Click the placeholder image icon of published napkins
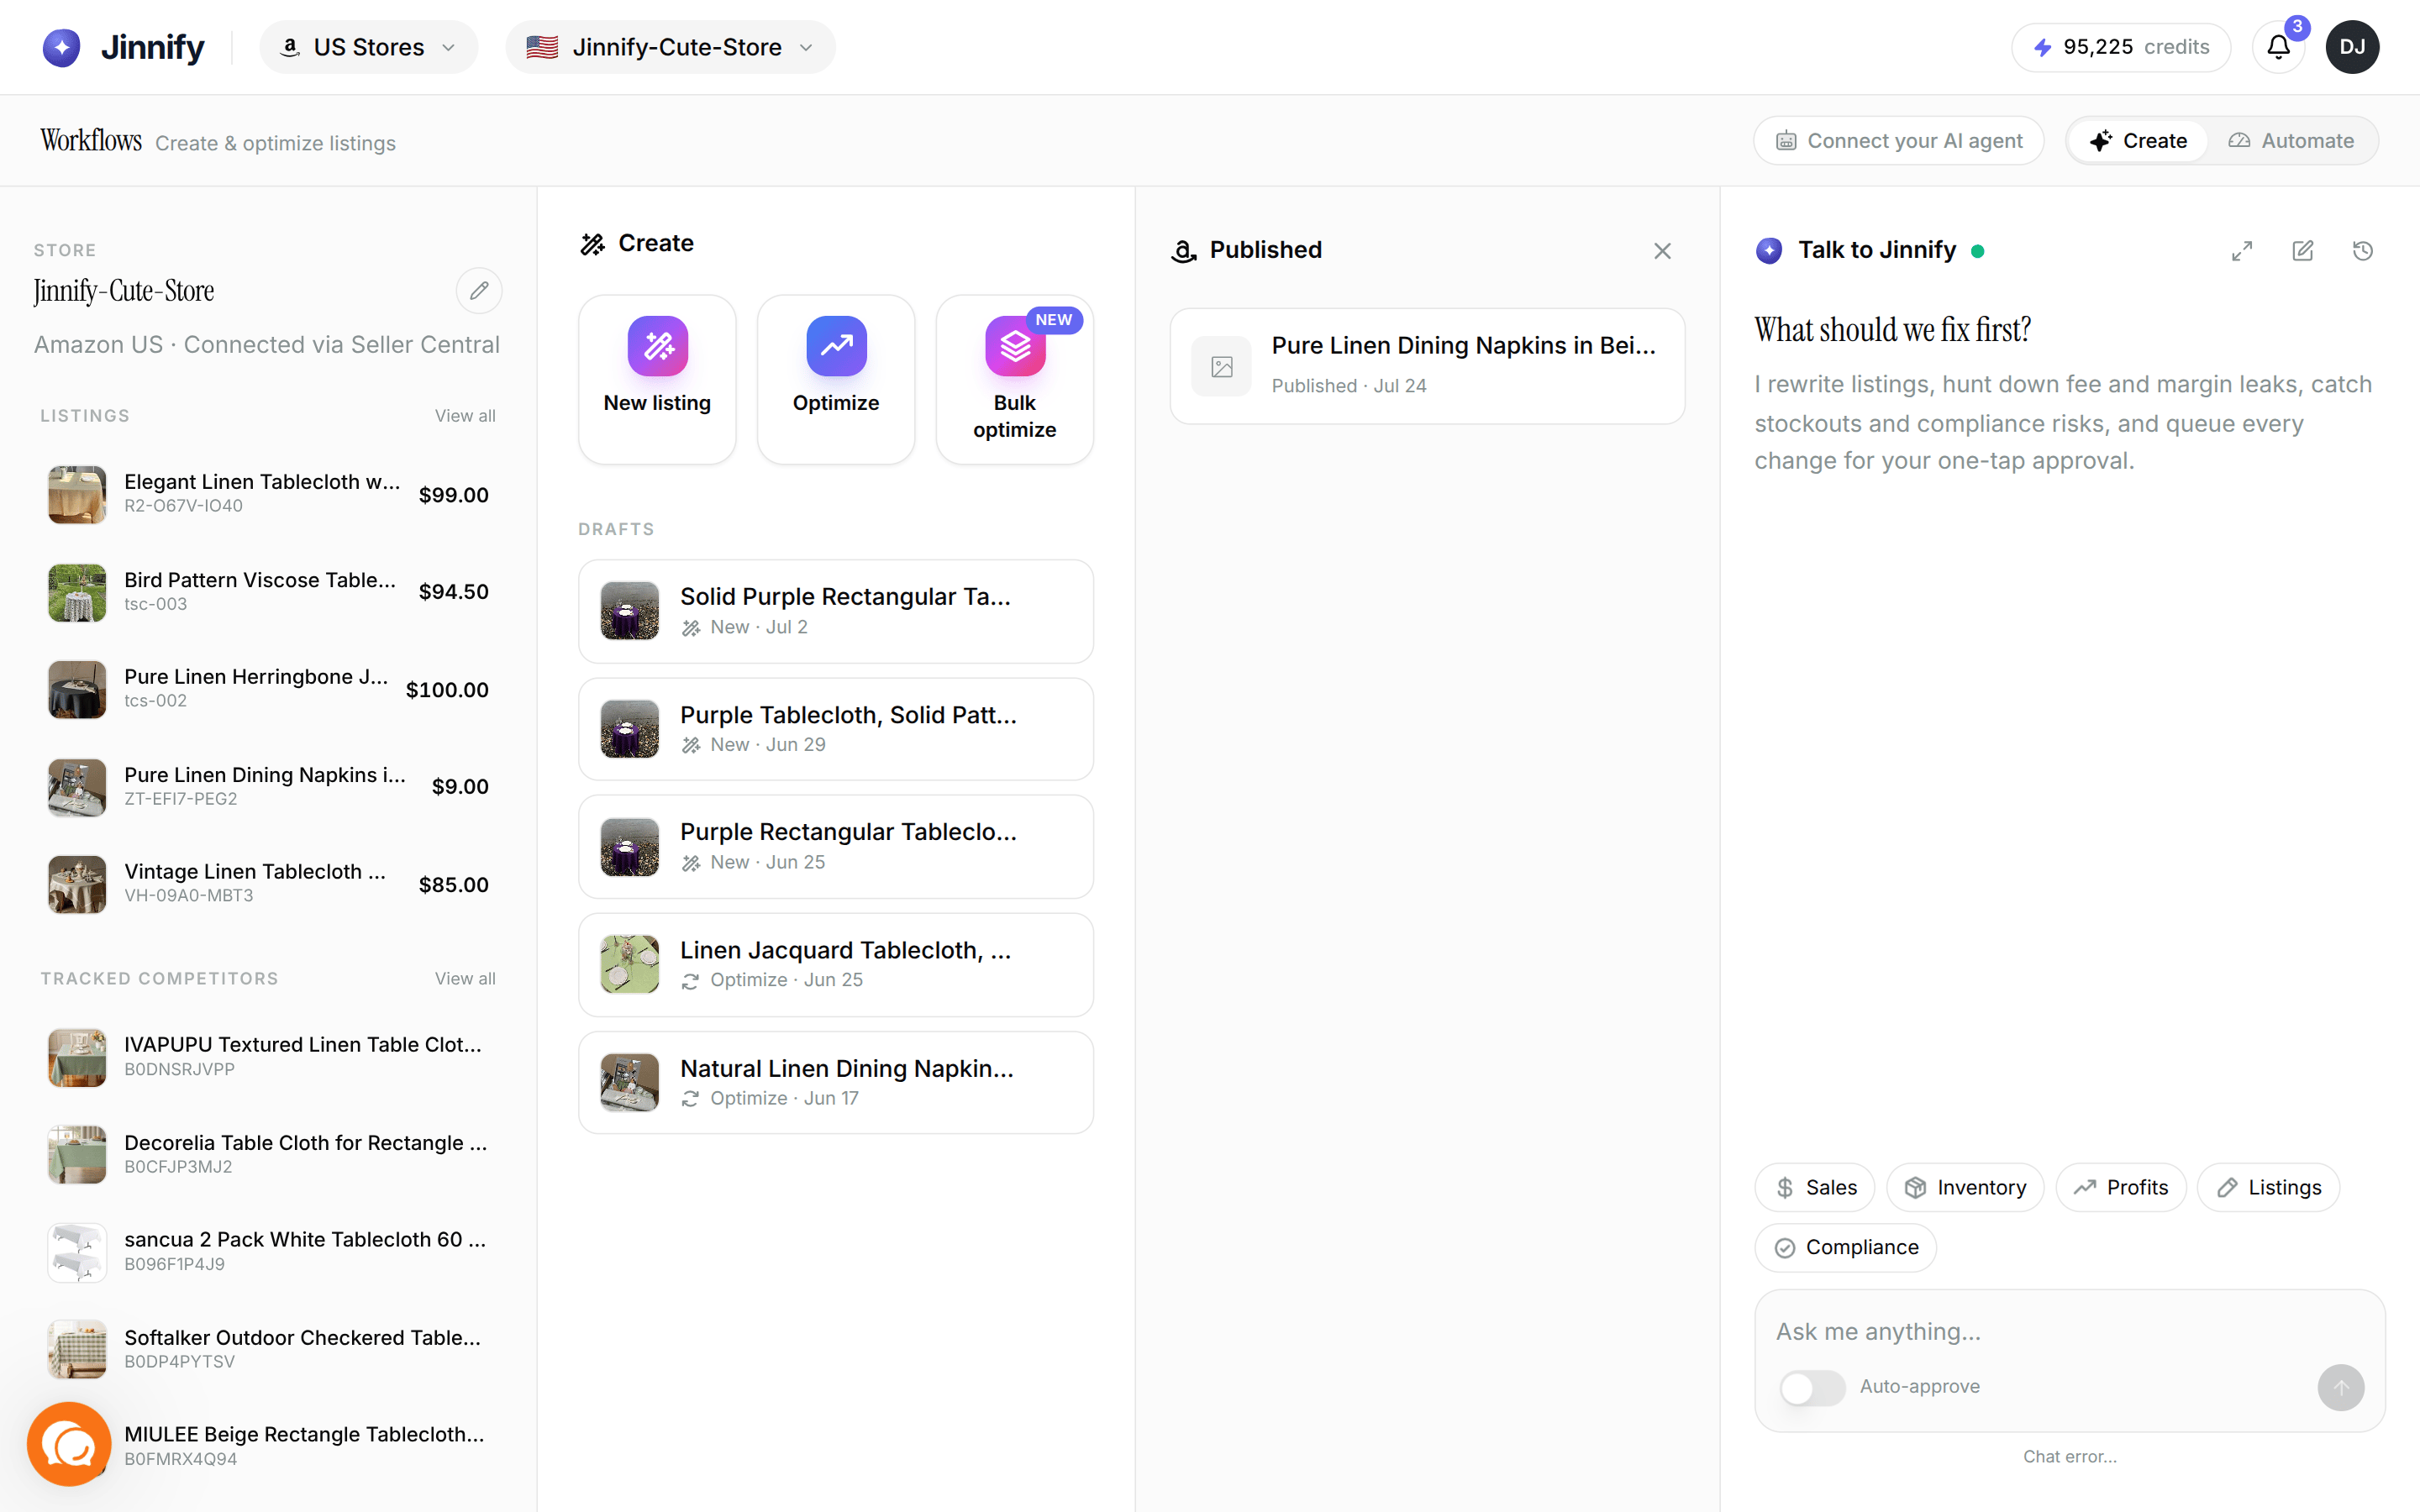 point(1221,367)
